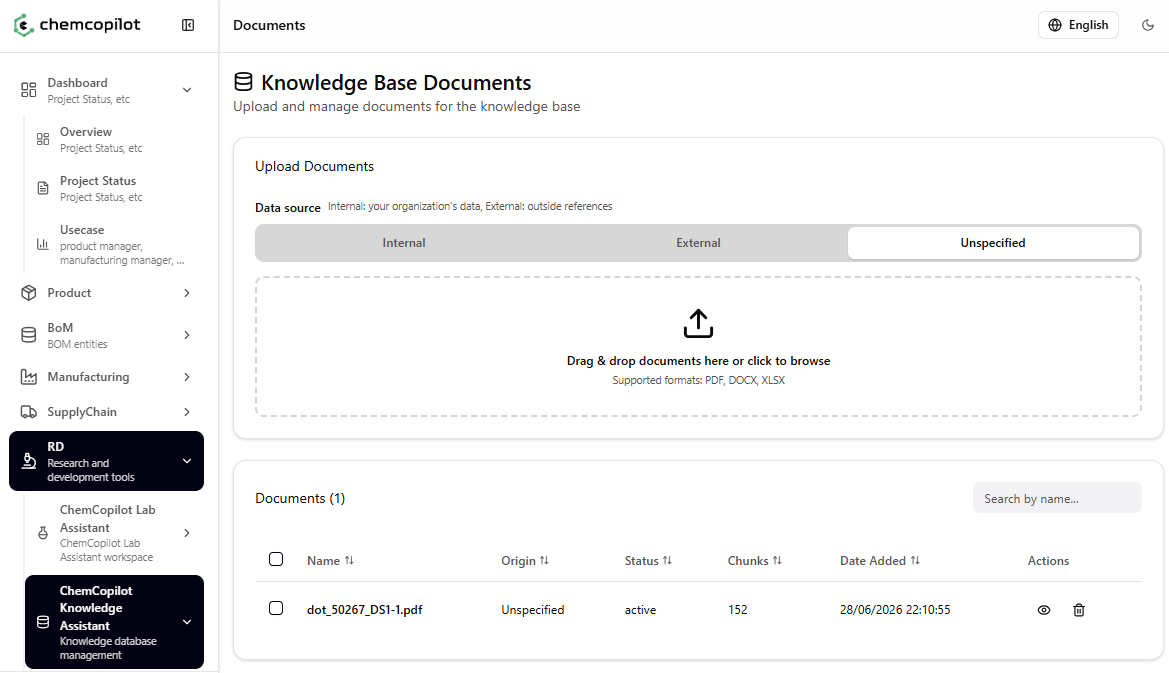Check the dot_50267_DS1-1.pdf row checkbox

(276, 608)
